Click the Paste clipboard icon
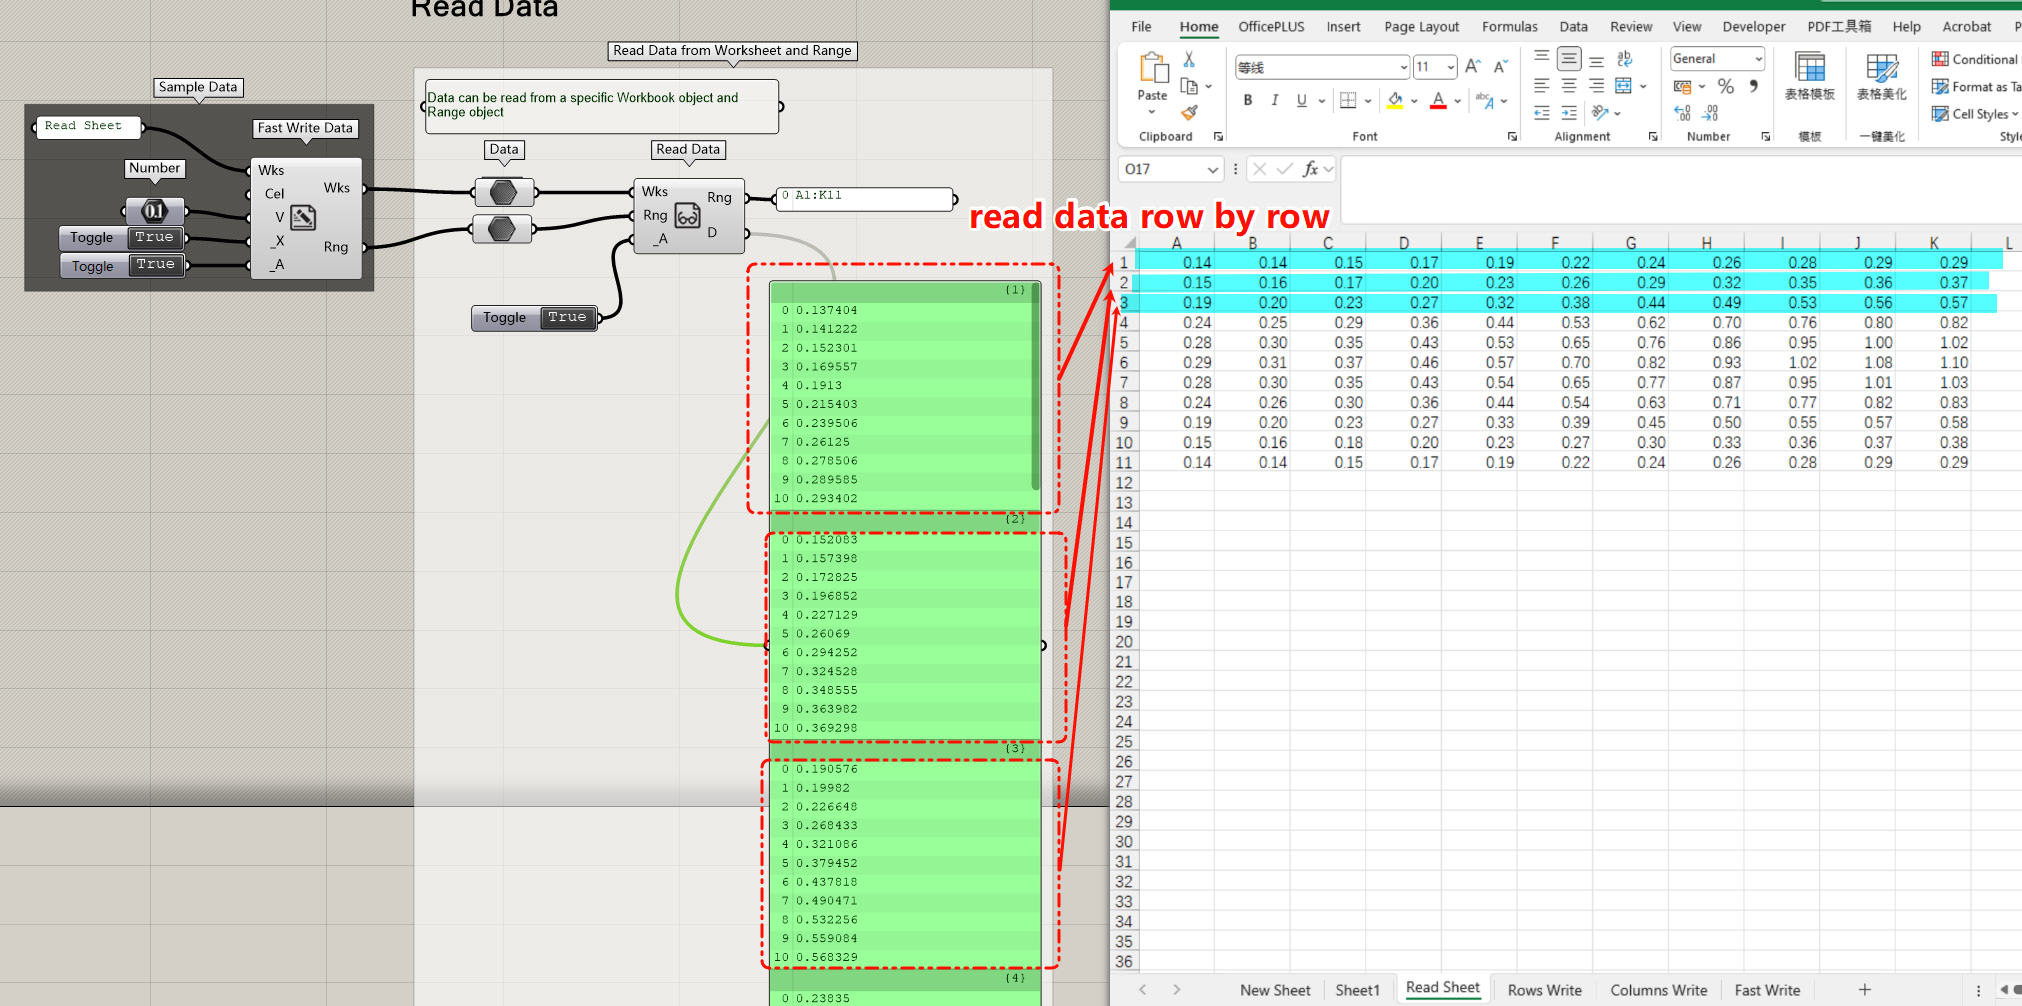This screenshot has height=1006, width=2022. [x=1153, y=67]
